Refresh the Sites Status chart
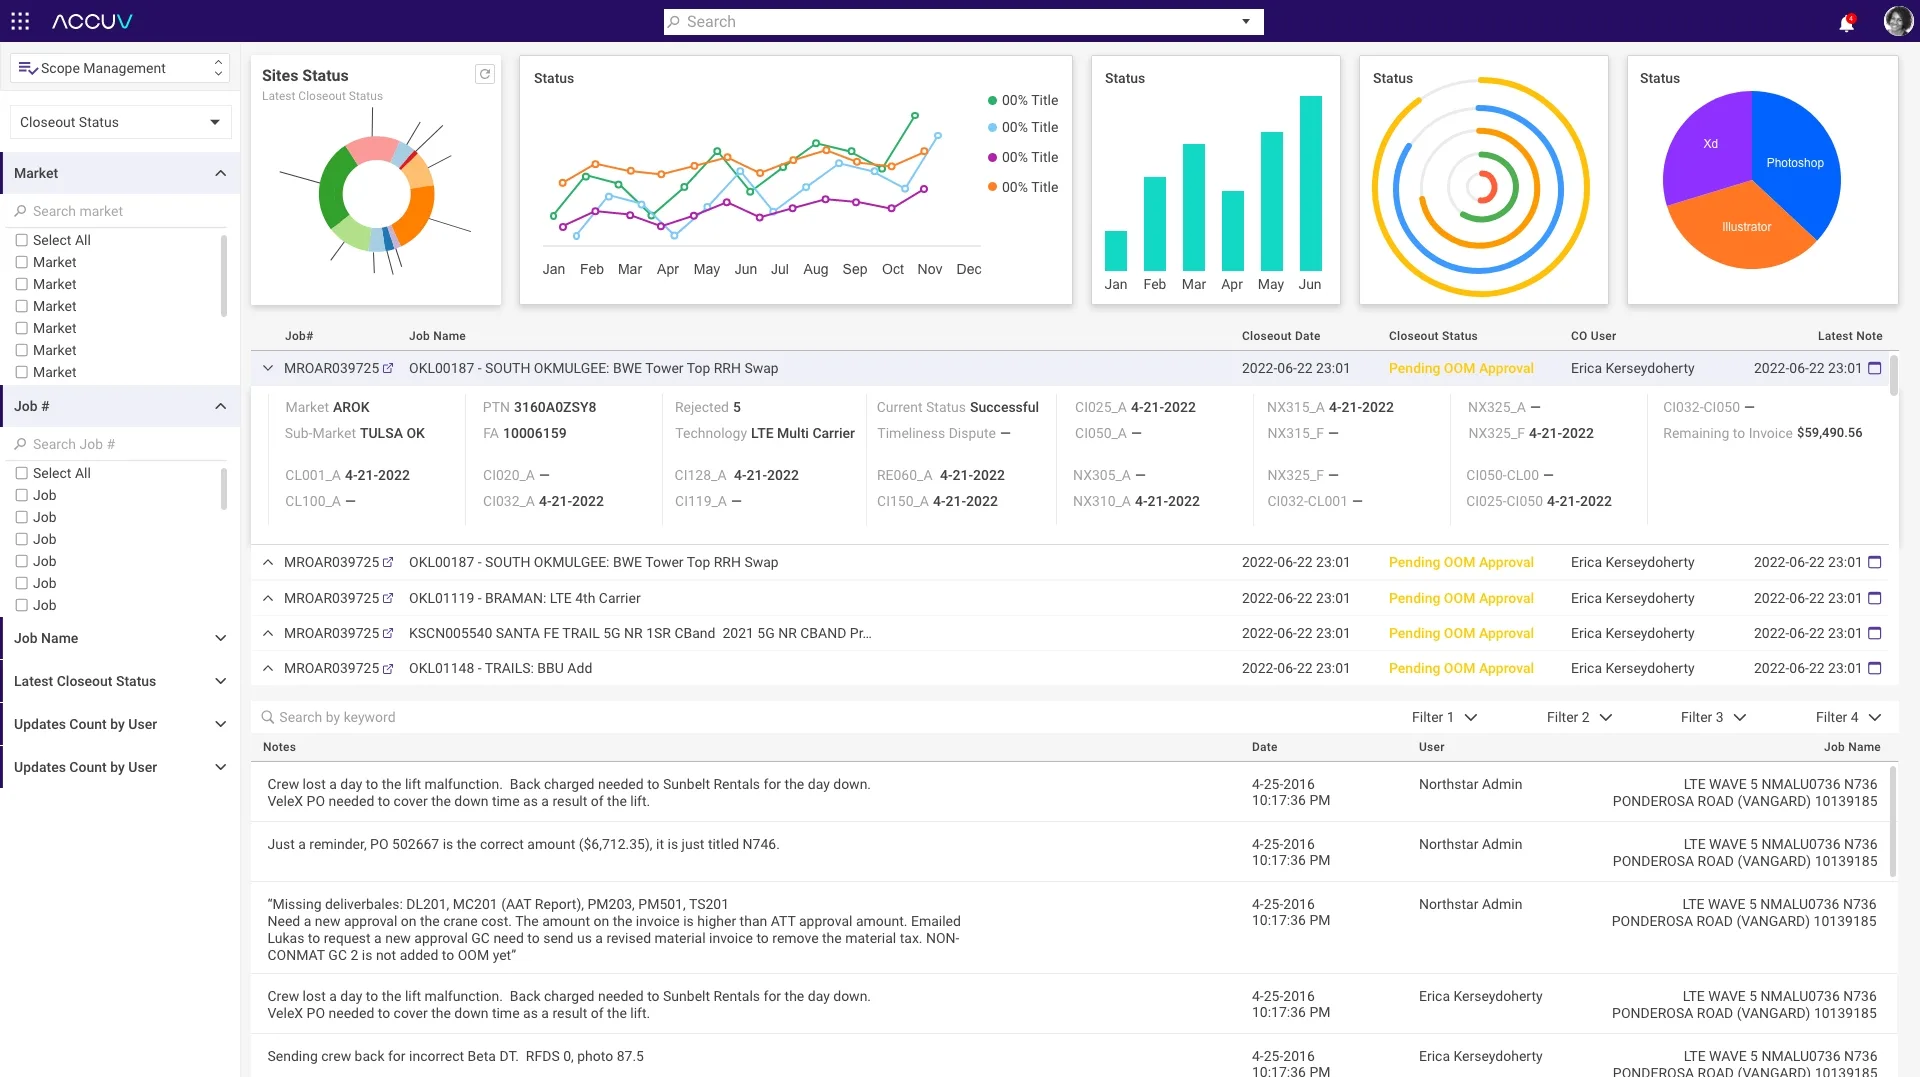 485,74
